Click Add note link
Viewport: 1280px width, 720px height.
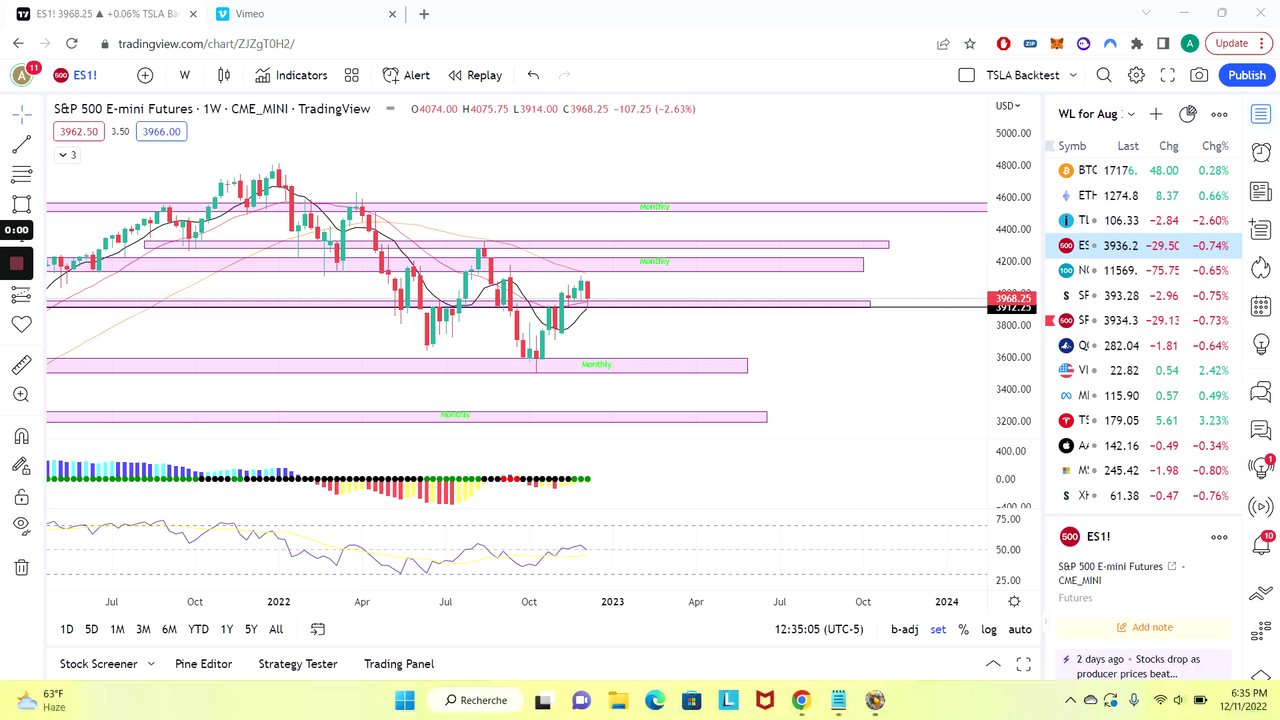coord(1144,627)
